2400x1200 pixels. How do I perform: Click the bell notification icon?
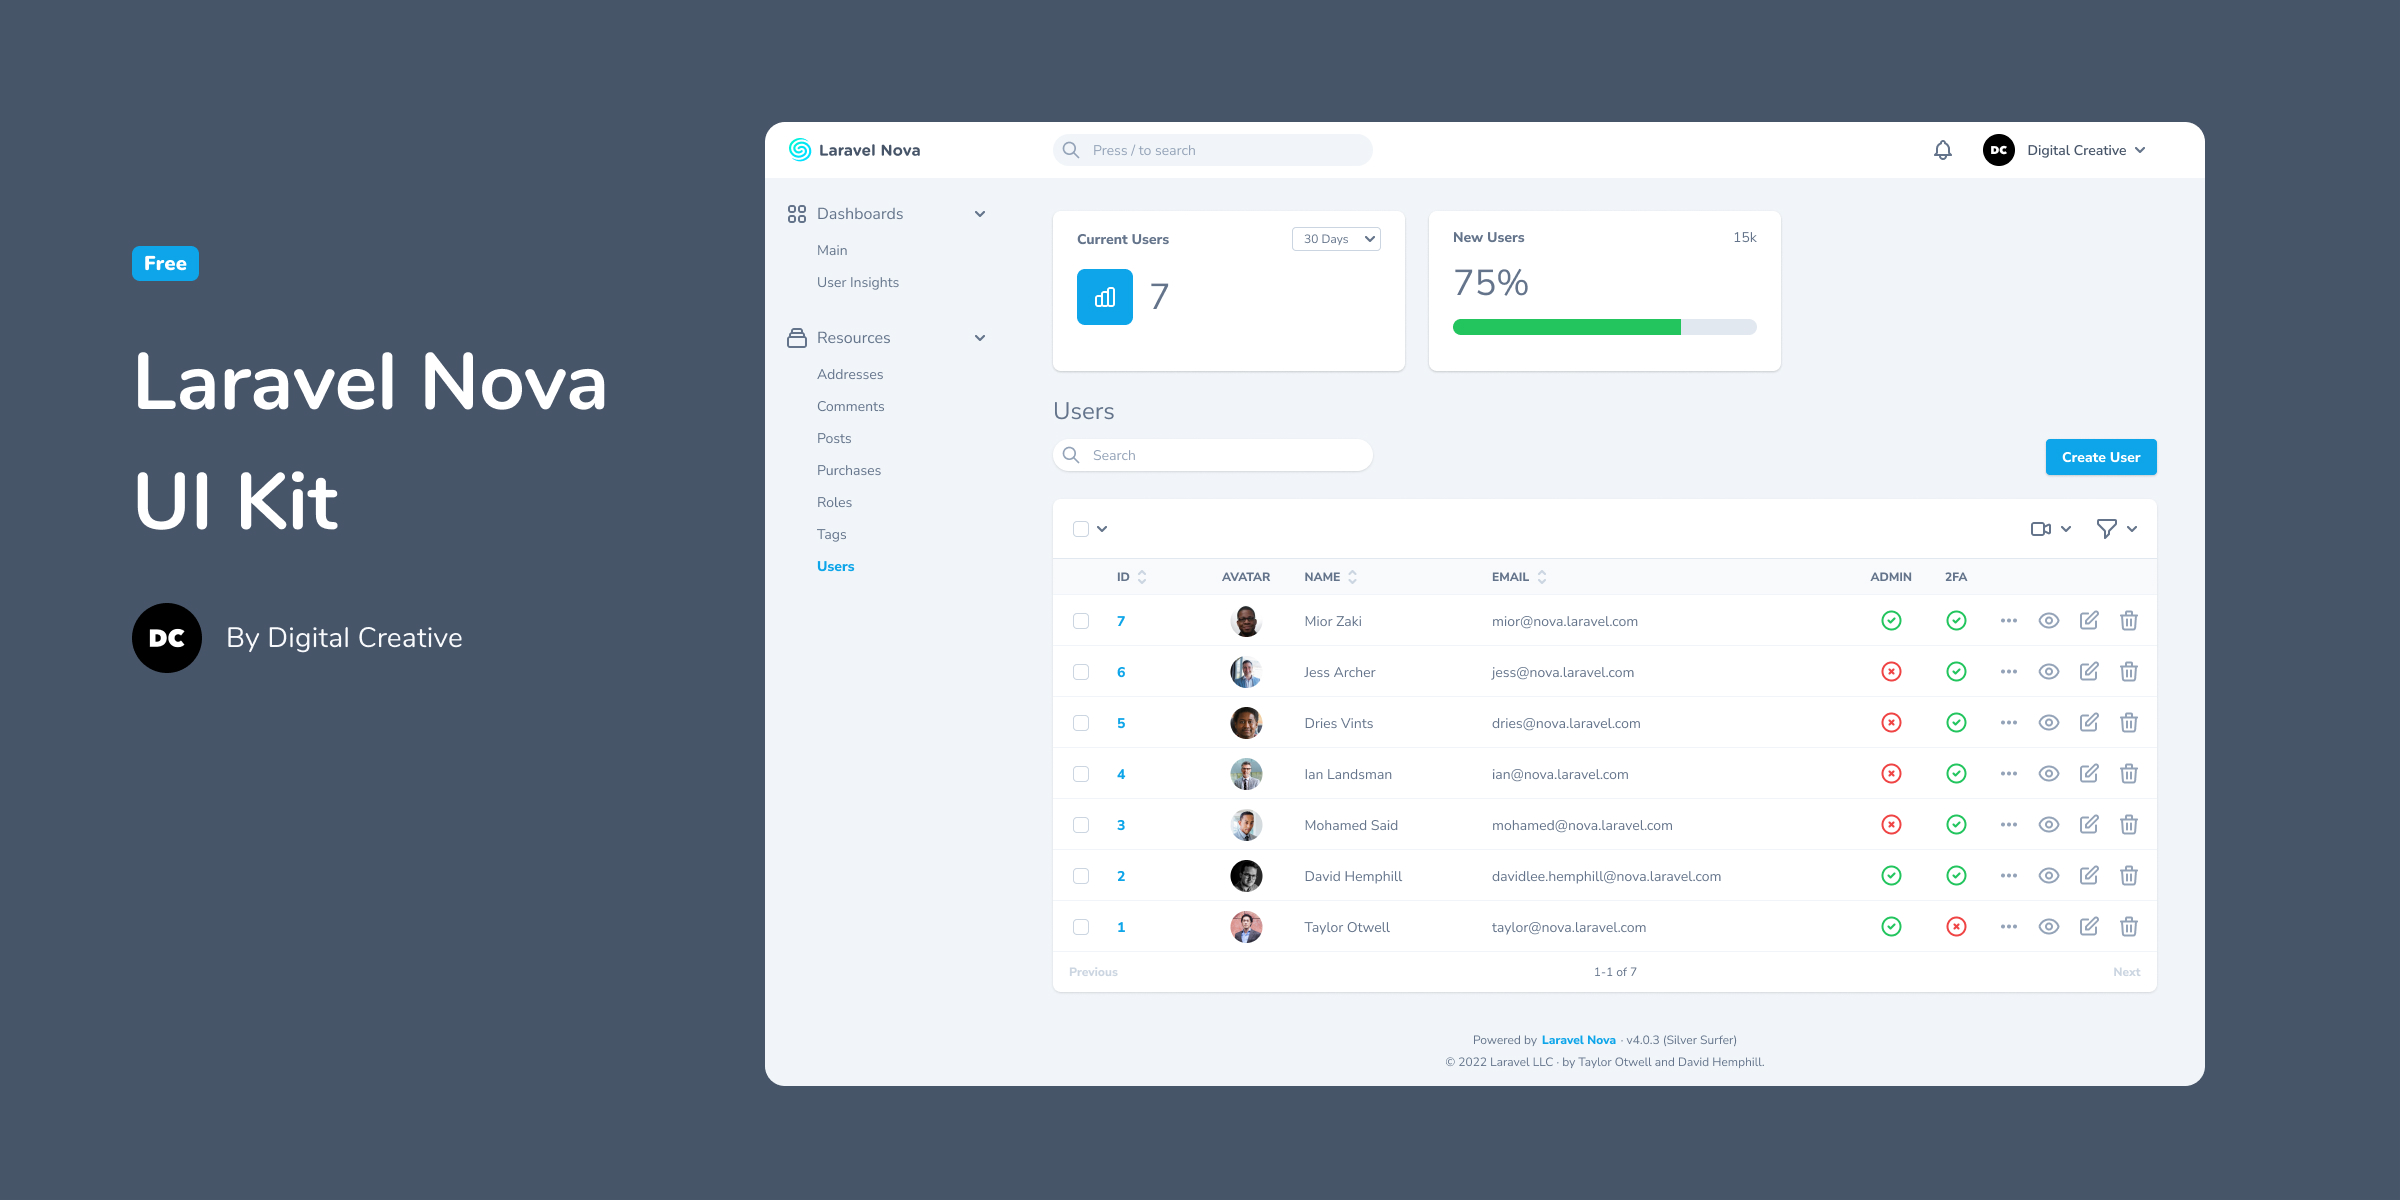tap(1939, 148)
